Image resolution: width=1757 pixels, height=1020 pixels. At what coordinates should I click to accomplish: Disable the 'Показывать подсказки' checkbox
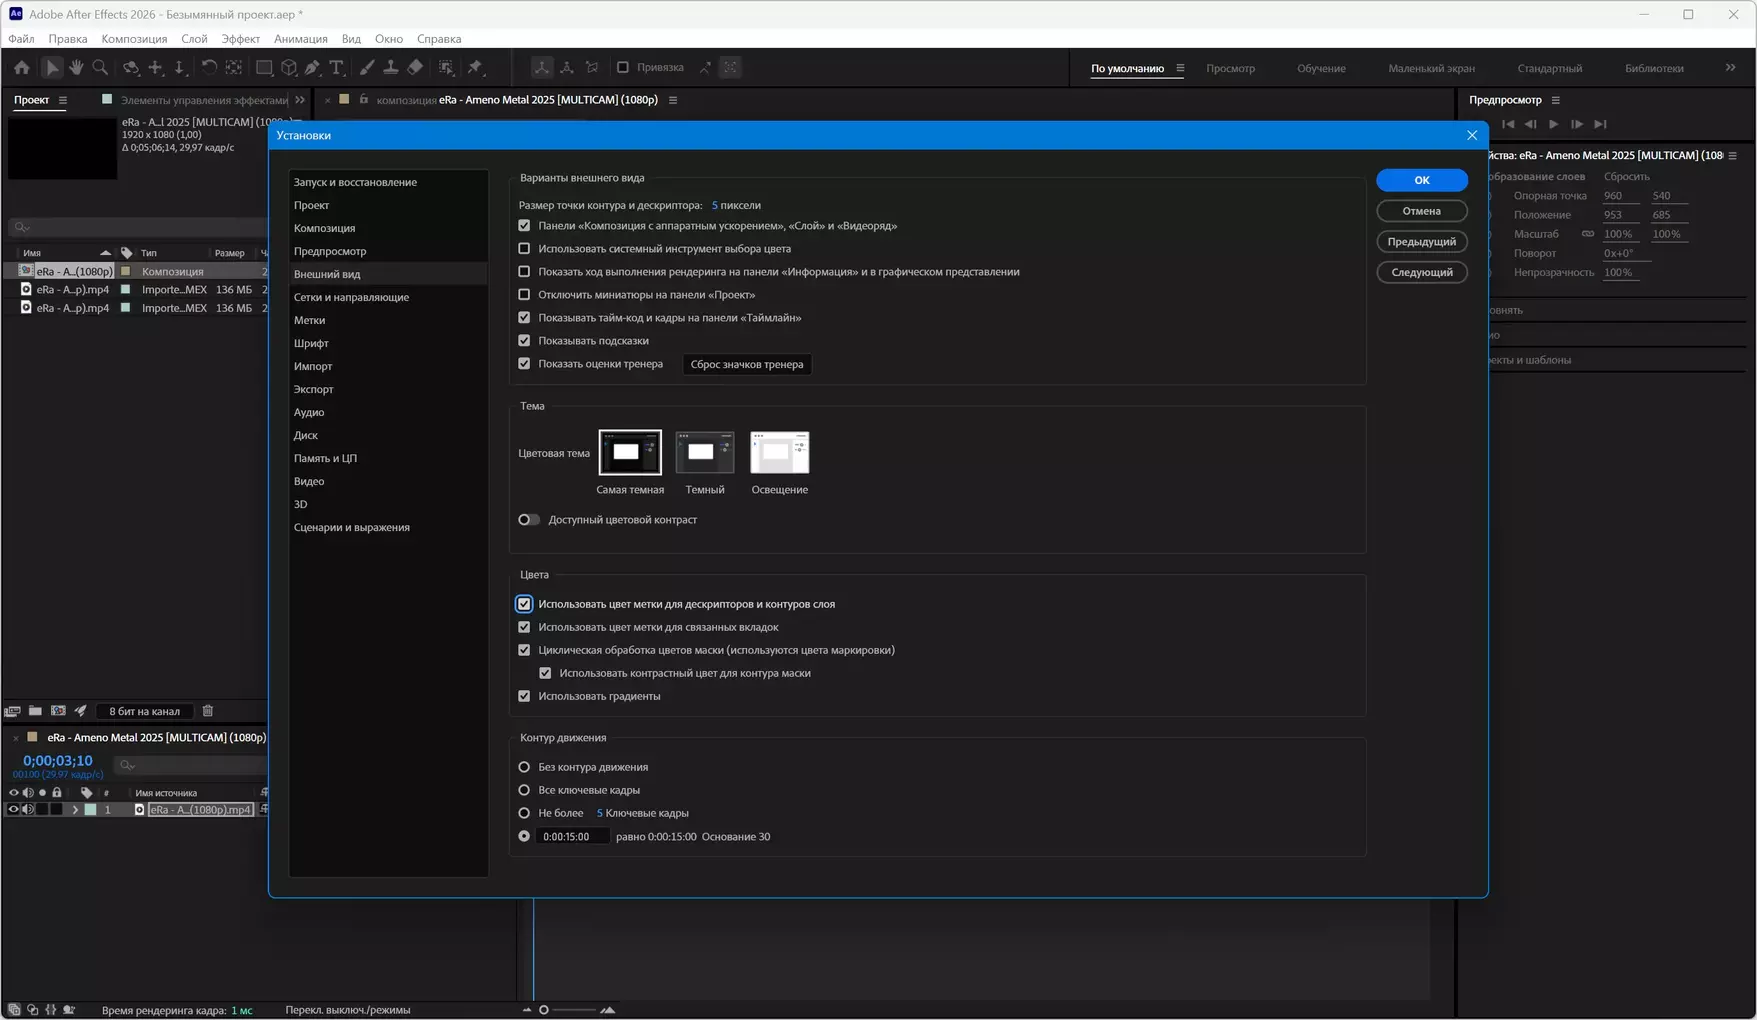pyautogui.click(x=524, y=341)
